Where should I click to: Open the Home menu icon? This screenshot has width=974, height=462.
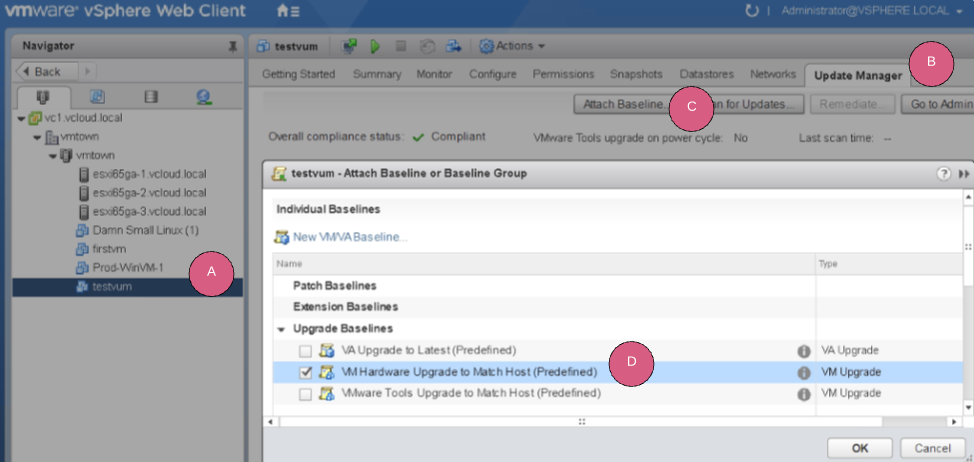[288, 11]
